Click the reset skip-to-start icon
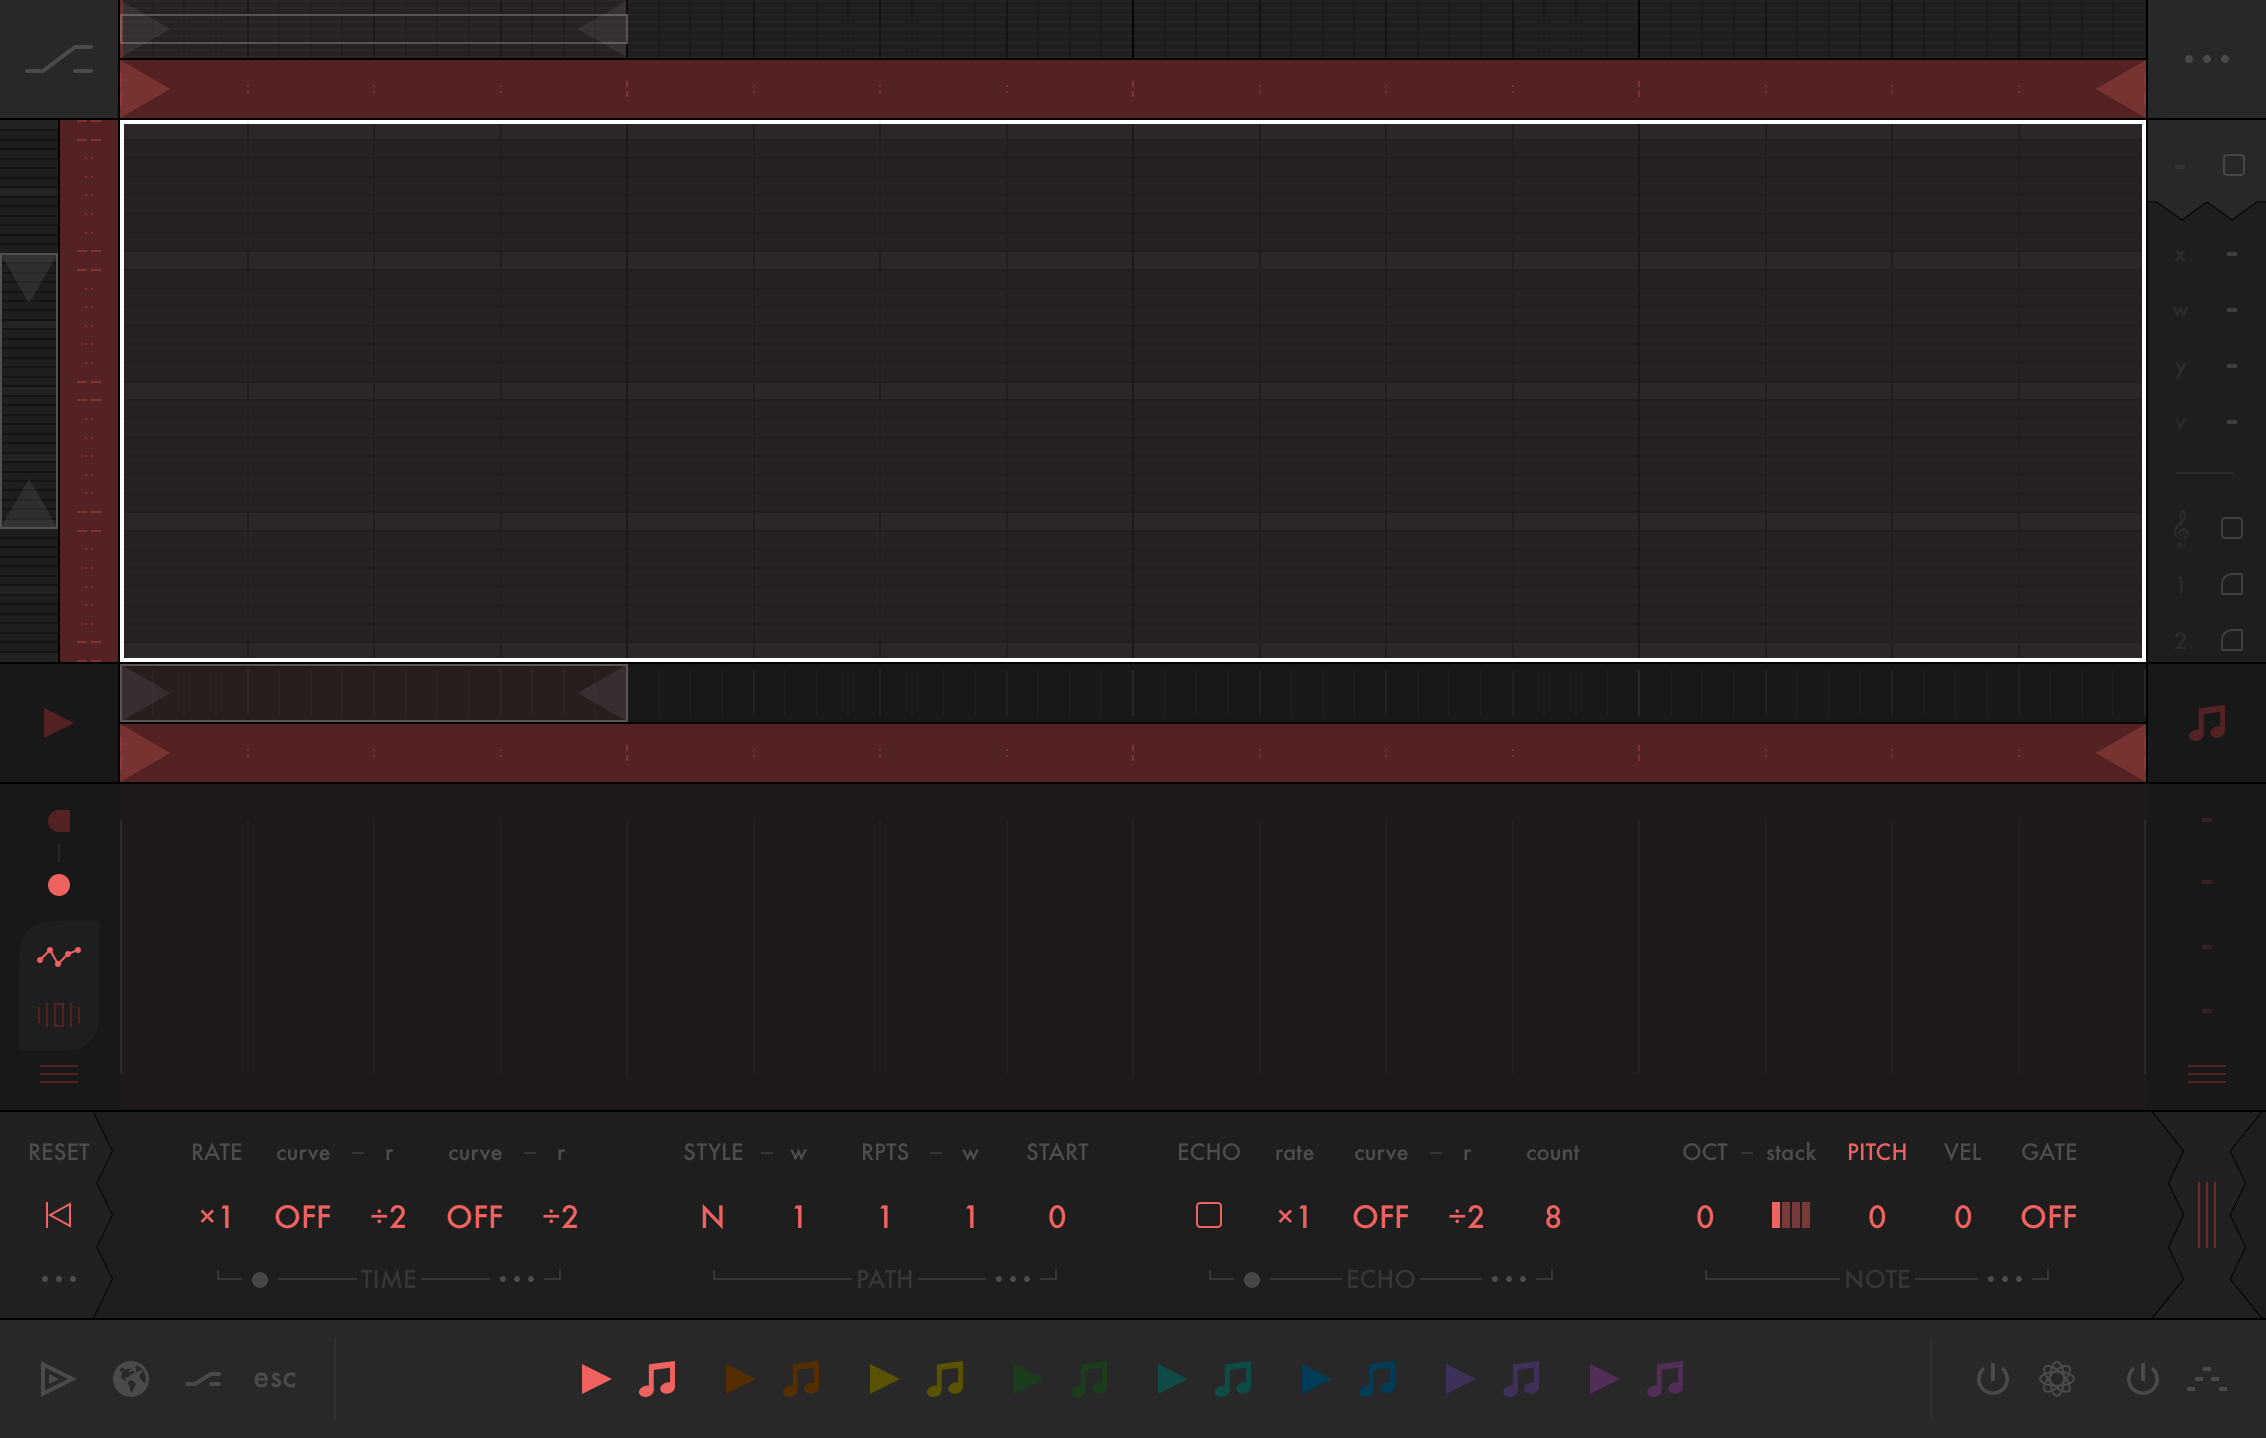 (x=59, y=1216)
